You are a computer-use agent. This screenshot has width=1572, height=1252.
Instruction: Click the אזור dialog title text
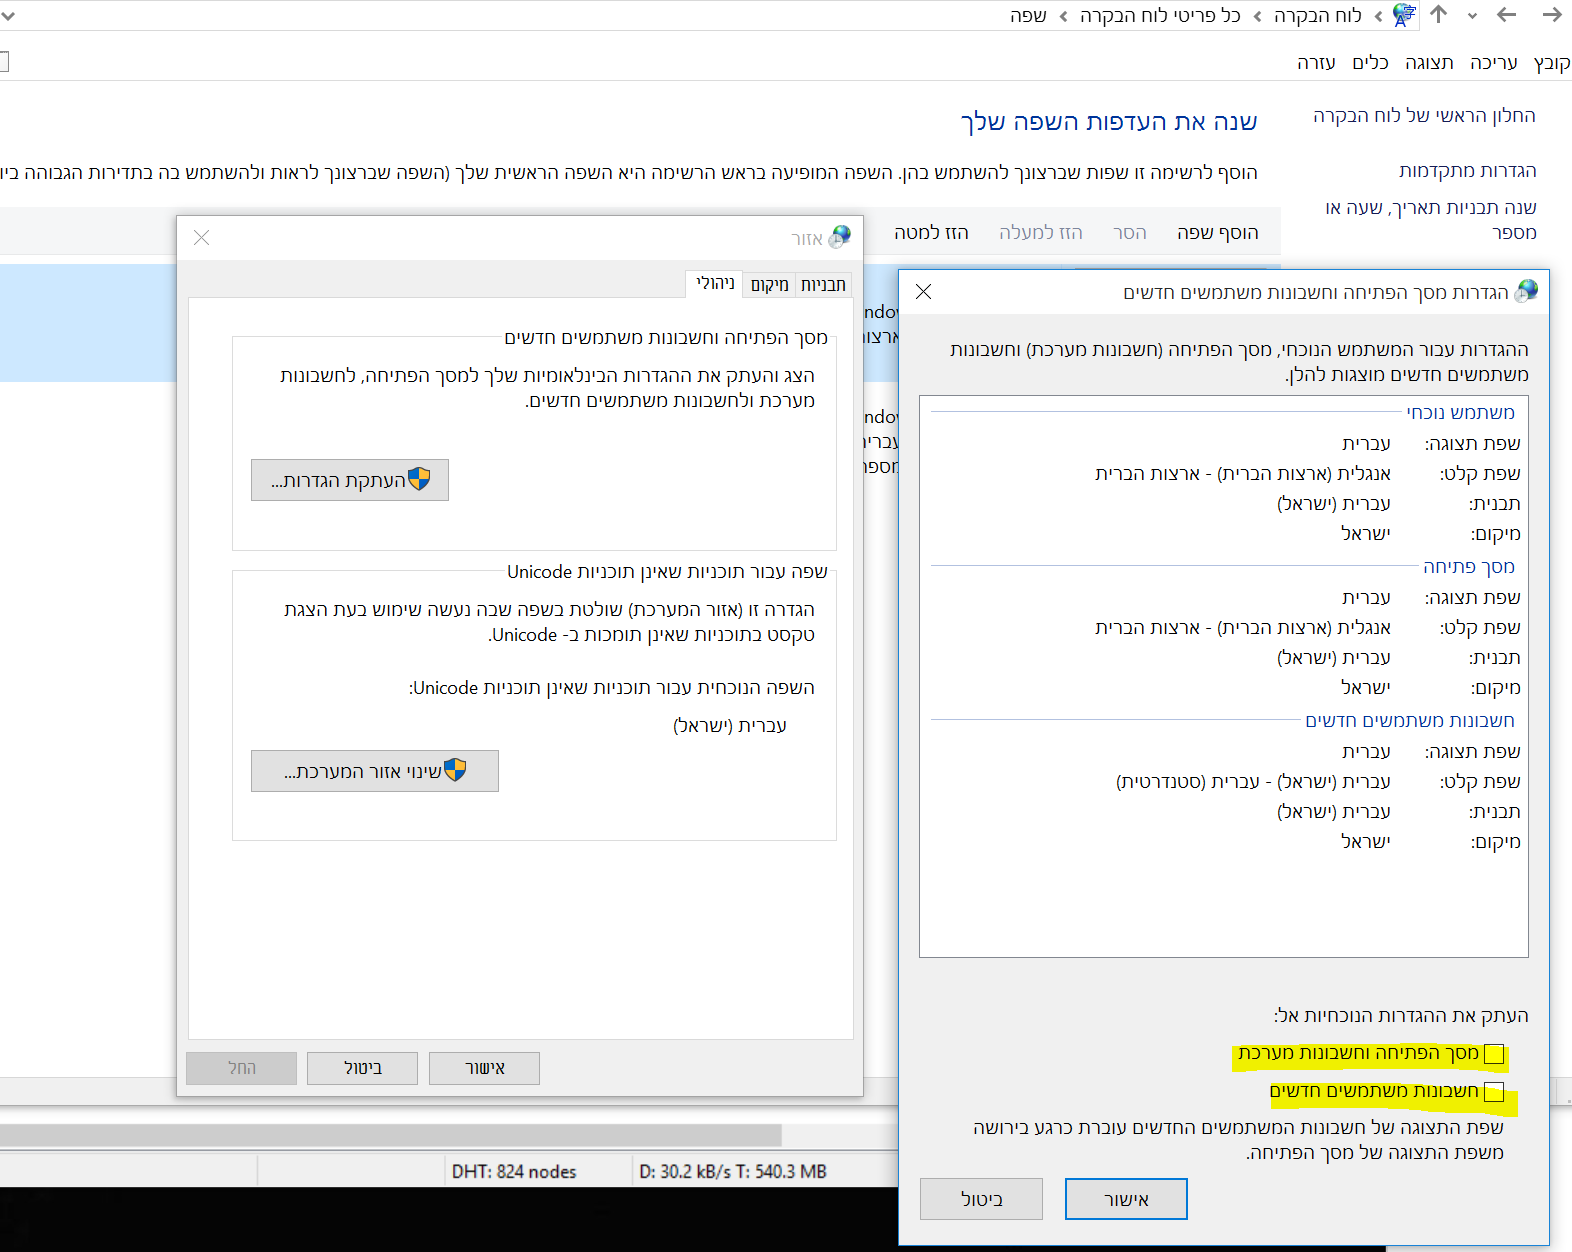point(807,238)
